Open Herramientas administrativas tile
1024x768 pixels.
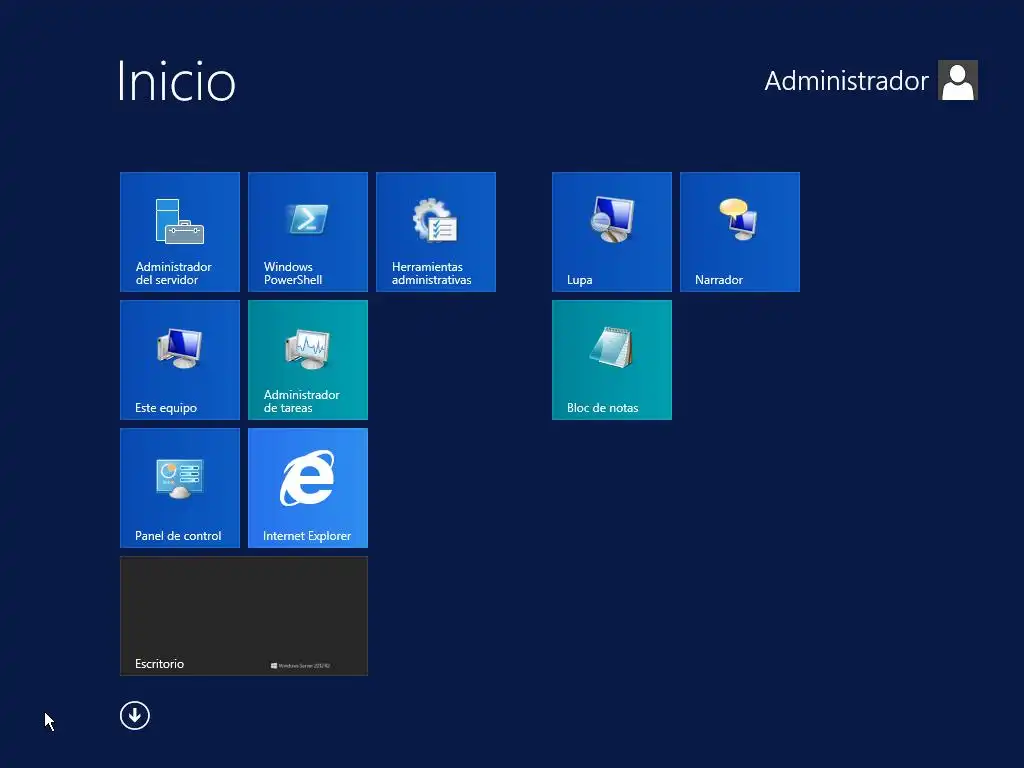(x=436, y=232)
